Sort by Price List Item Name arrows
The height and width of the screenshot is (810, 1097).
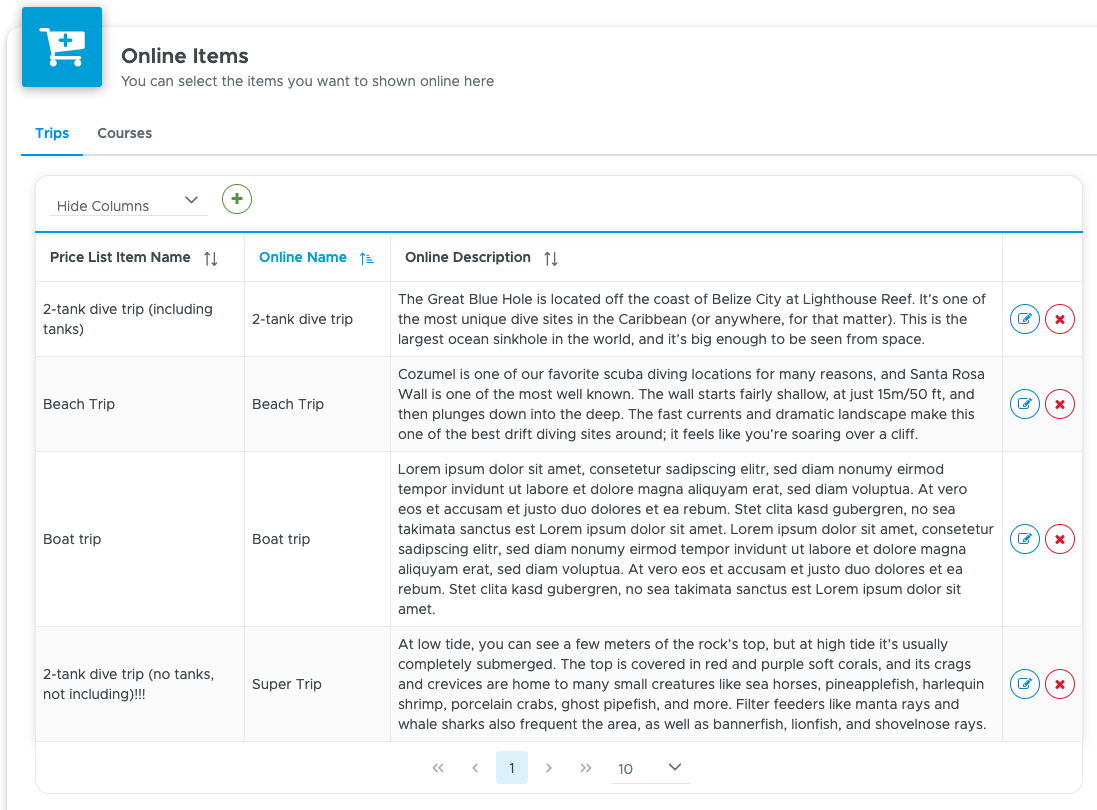(211, 259)
